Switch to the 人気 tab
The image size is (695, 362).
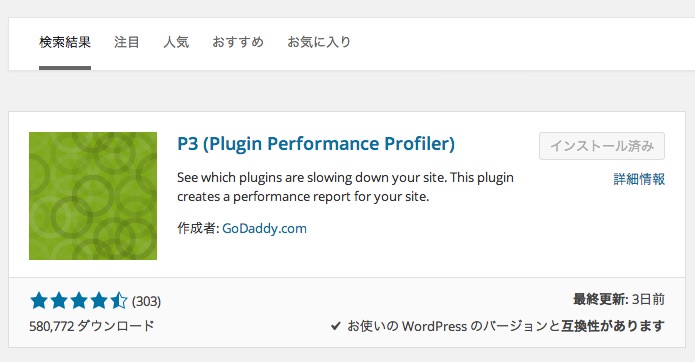[x=176, y=42]
